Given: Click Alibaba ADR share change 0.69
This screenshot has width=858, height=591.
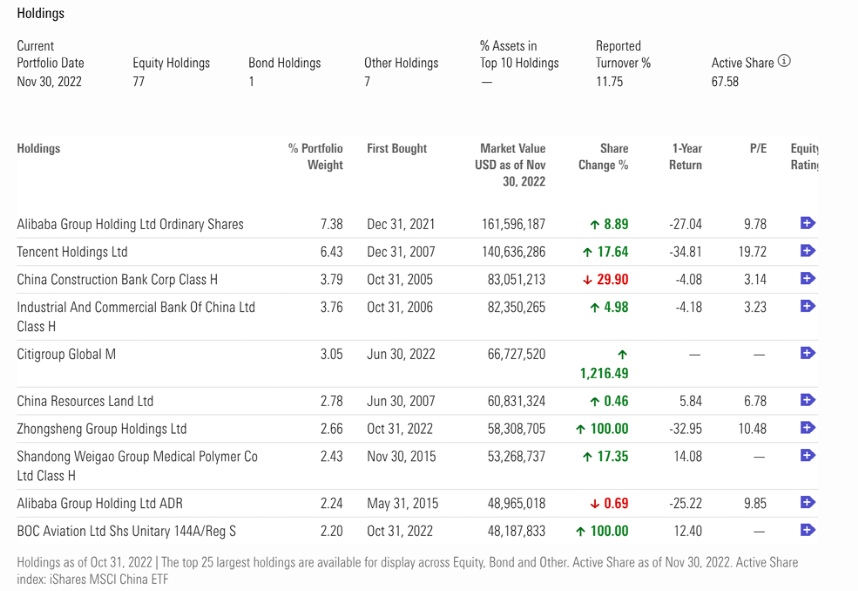Looking at the screenshot, I should 609,503.
